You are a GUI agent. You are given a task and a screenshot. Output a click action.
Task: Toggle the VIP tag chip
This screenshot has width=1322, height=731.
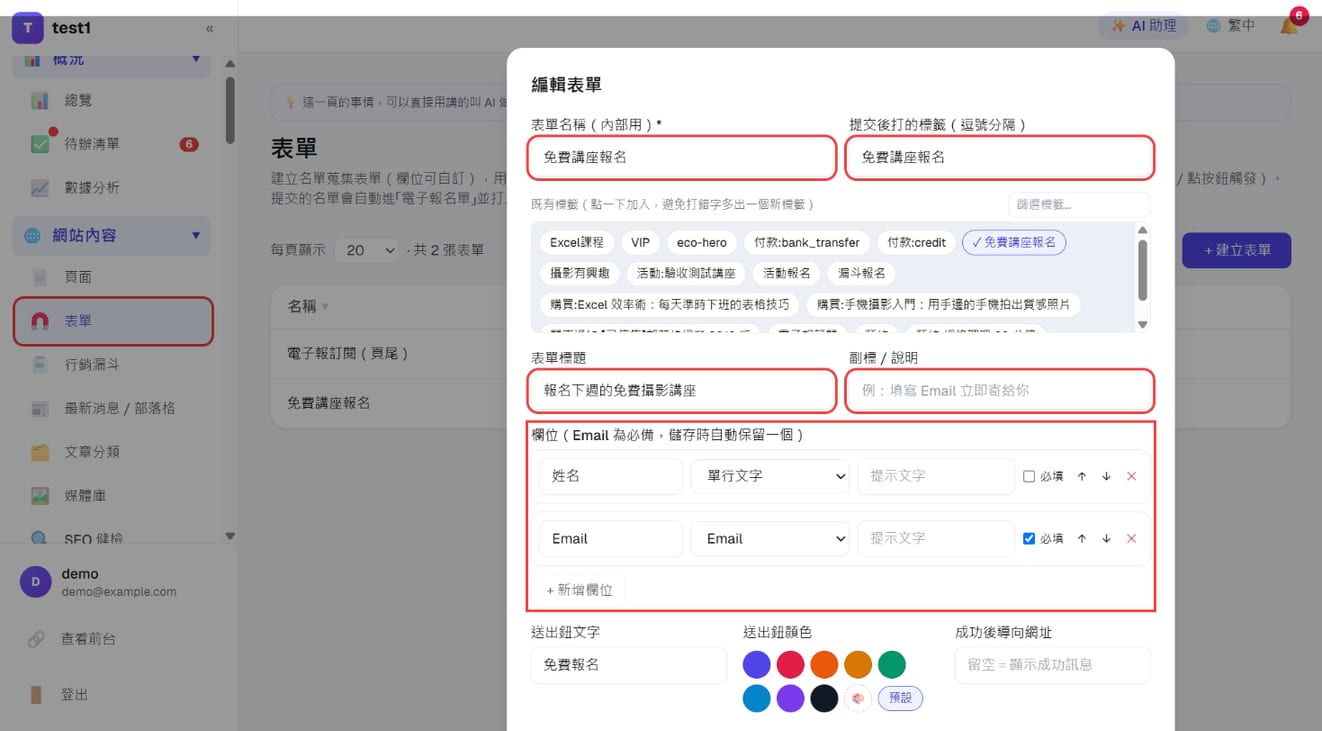[640, 243]
